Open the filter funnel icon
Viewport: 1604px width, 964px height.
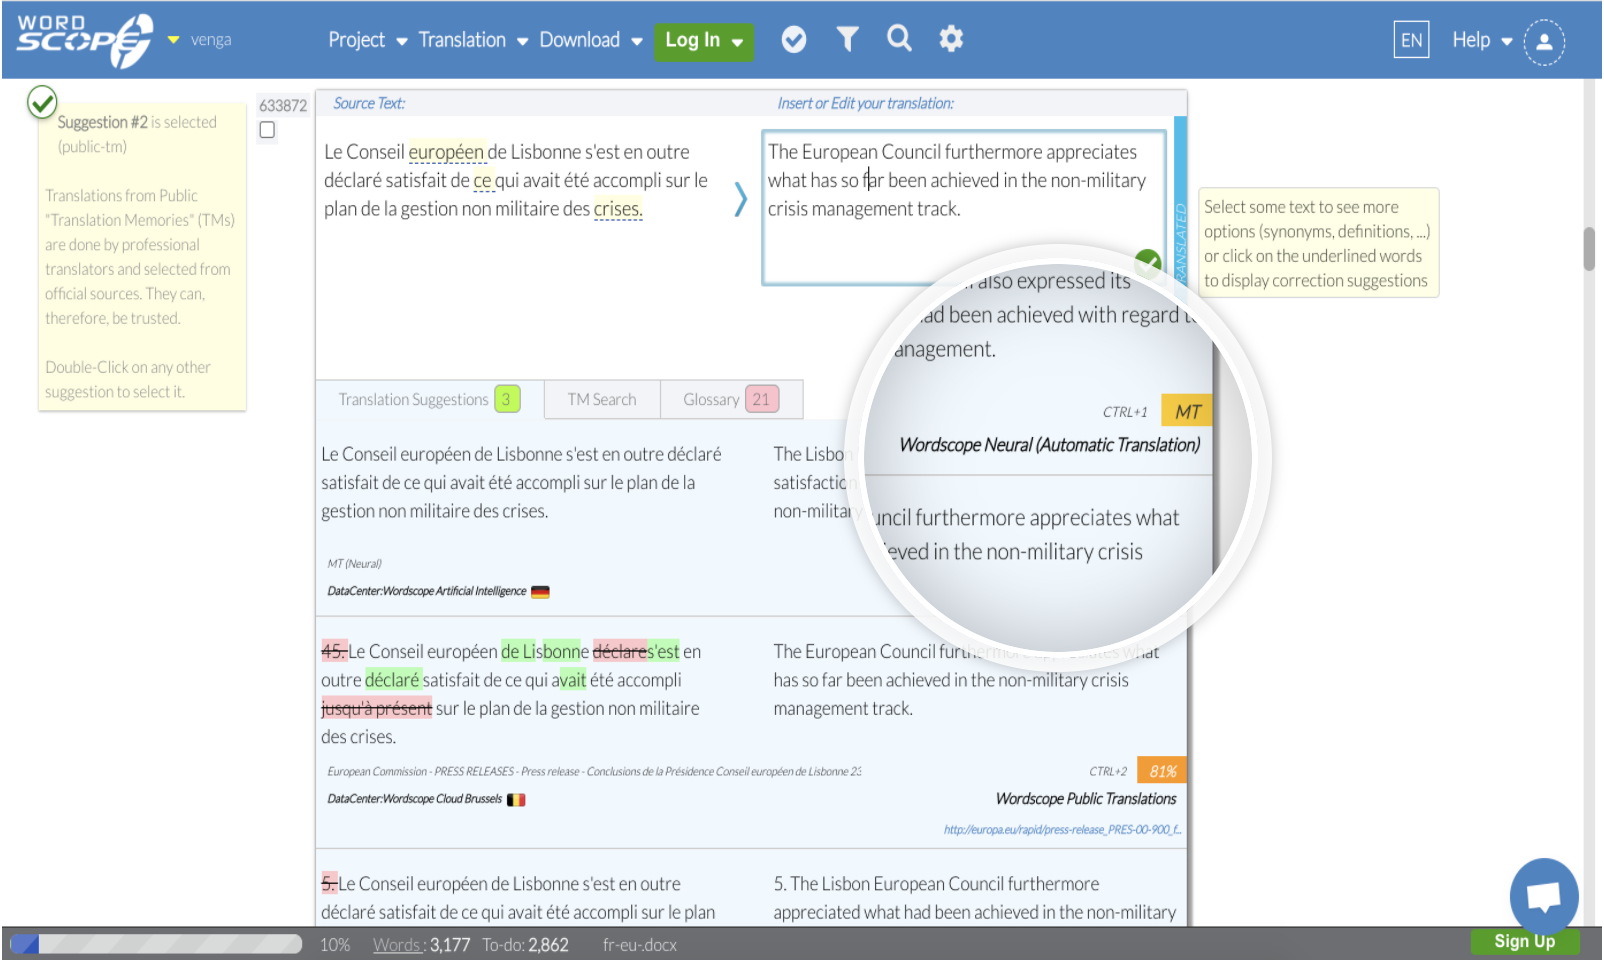[847, 39]
